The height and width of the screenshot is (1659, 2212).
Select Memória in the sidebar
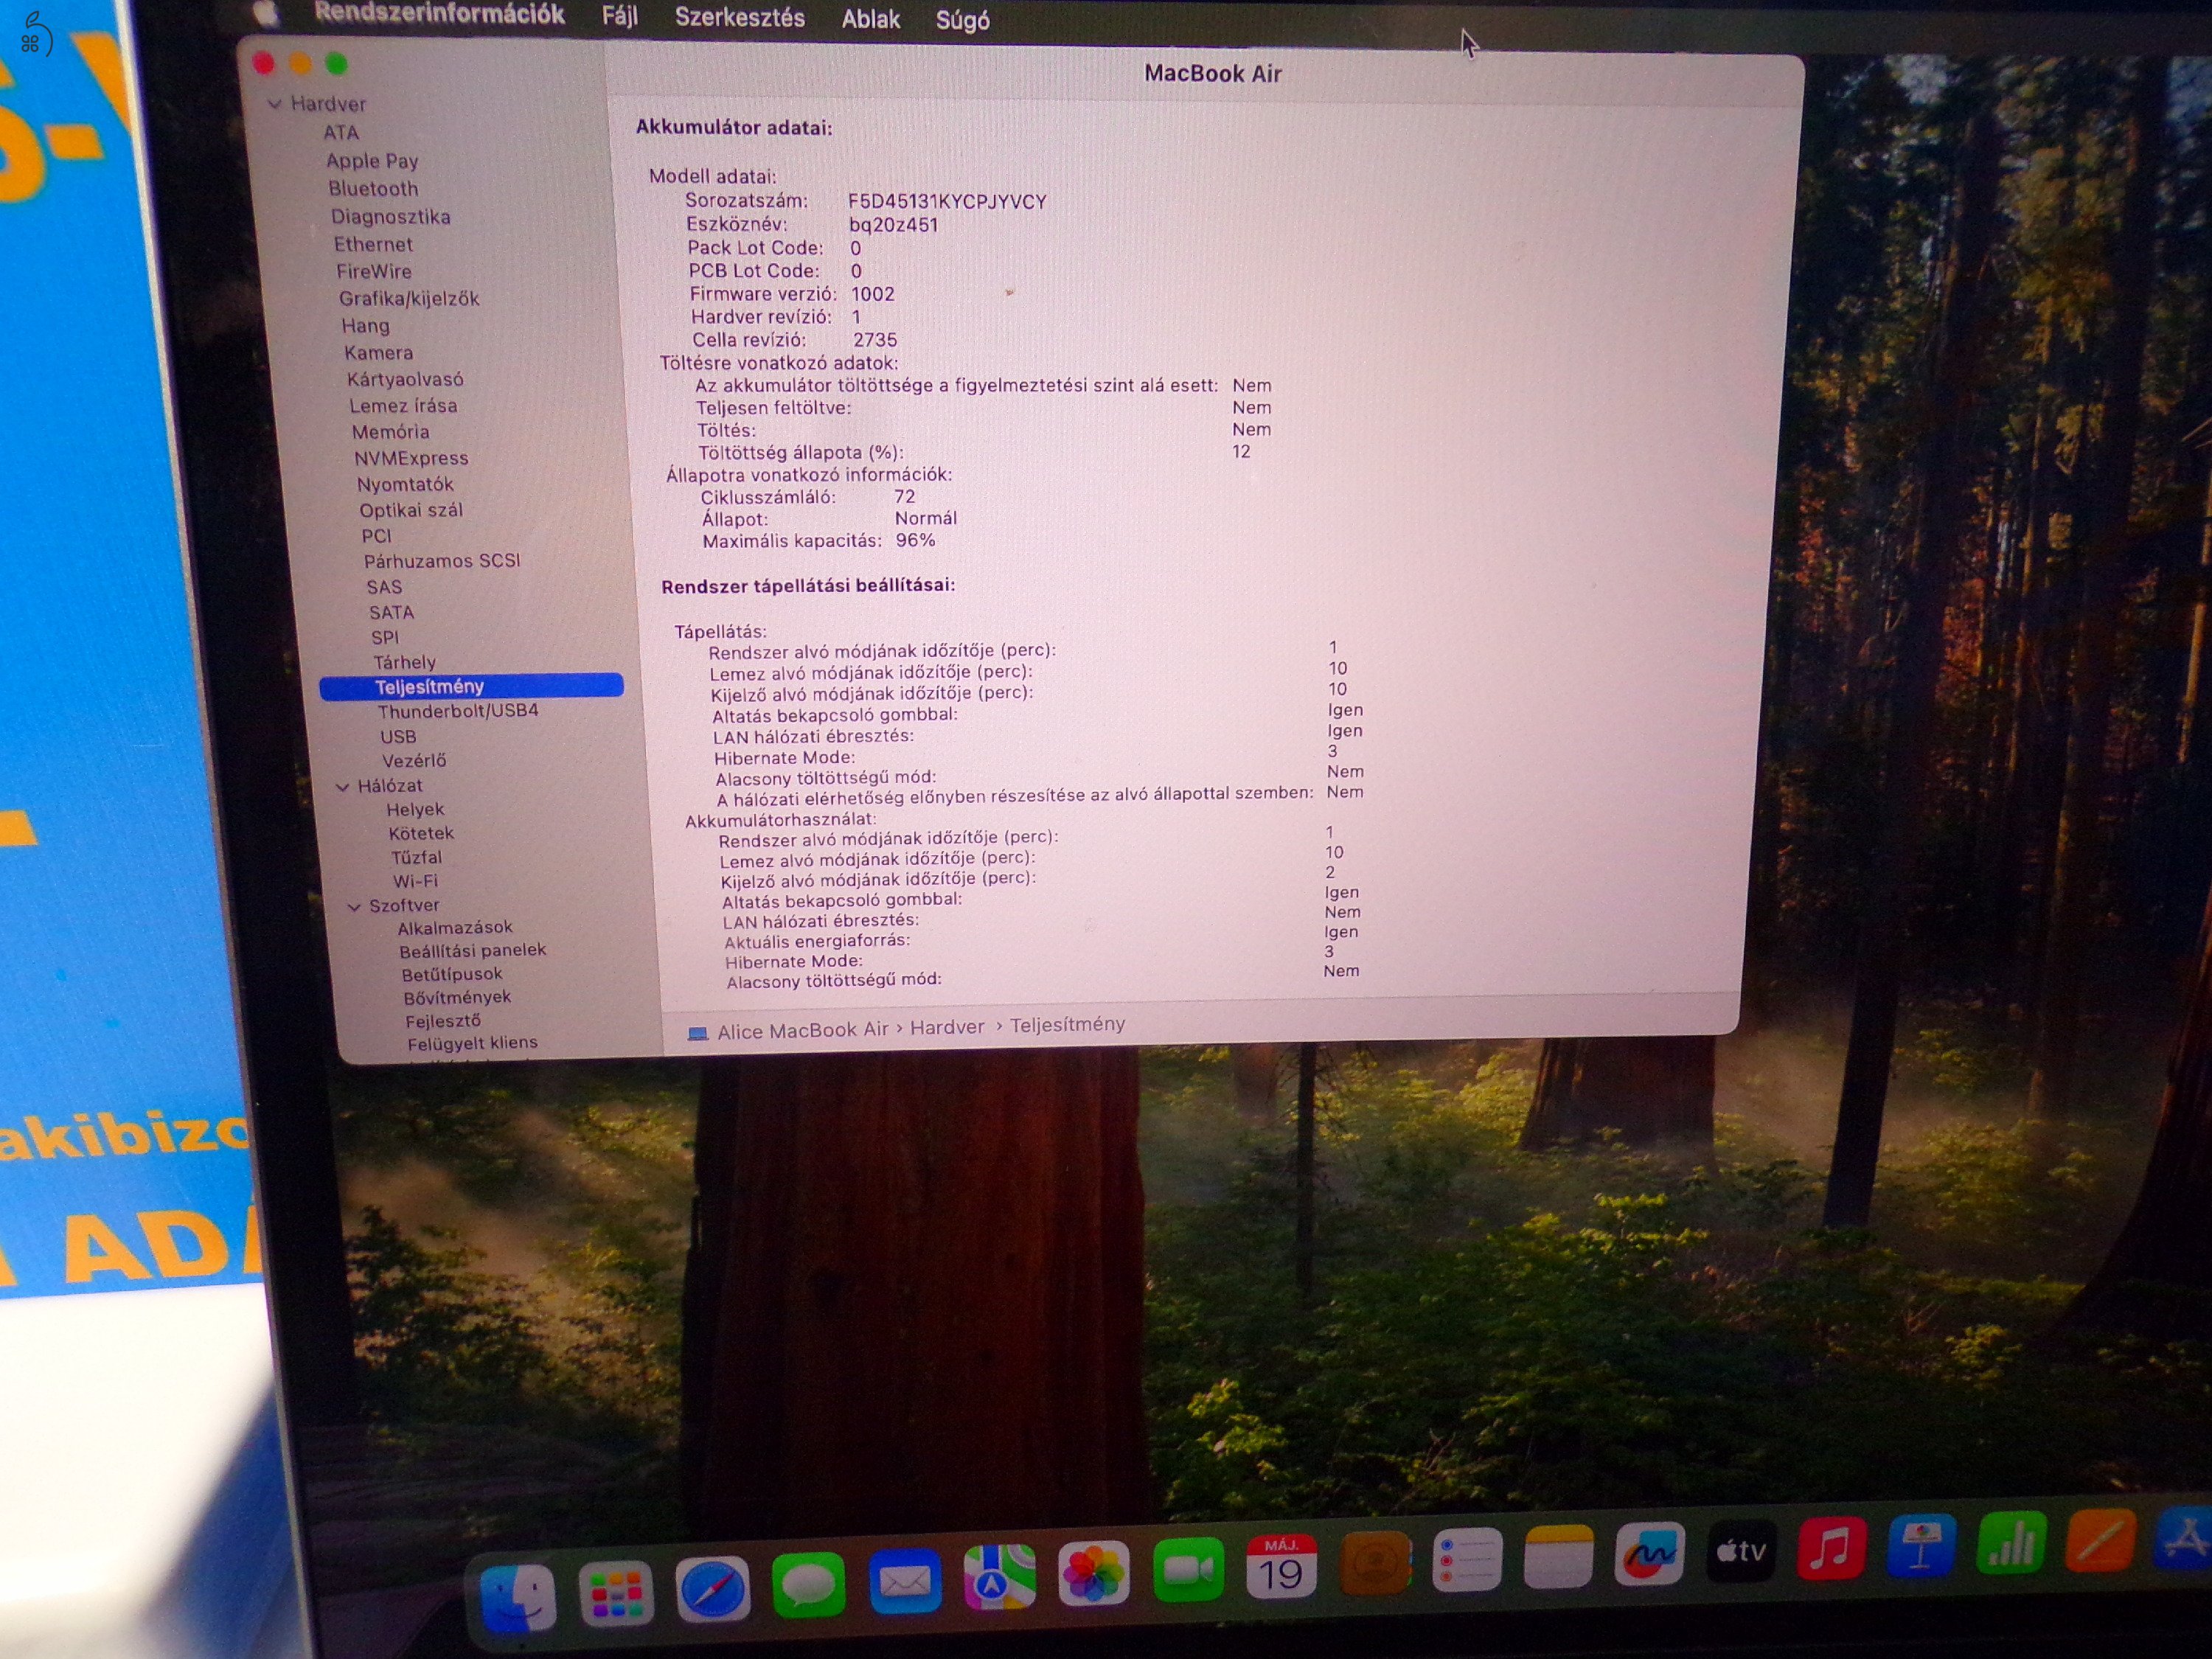390,431
